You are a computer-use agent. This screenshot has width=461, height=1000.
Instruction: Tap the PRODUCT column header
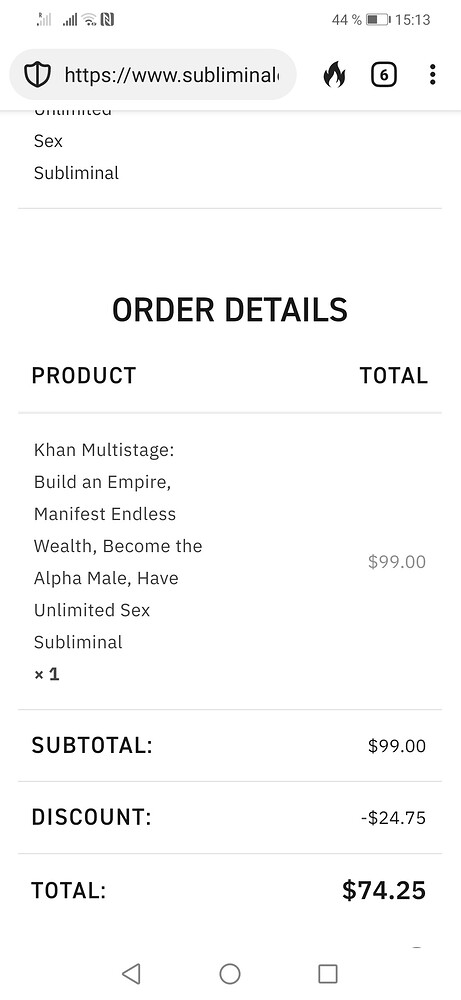pos(84,375)
